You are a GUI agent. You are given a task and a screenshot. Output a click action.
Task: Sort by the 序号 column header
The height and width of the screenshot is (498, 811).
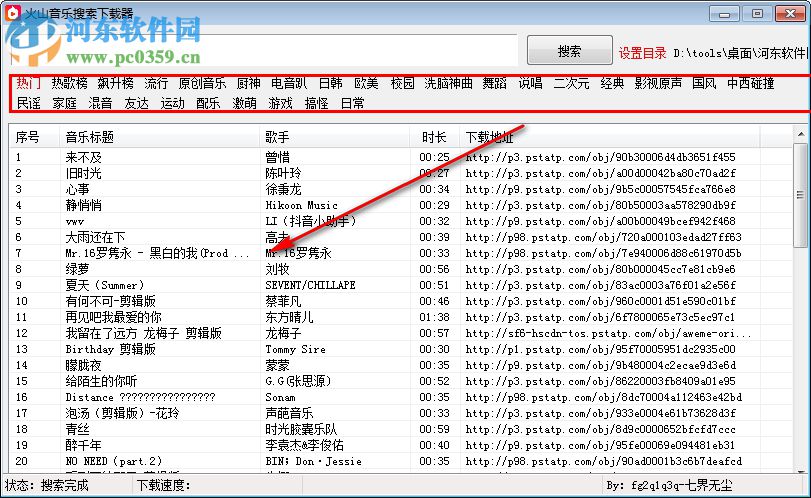[x=34, y=137]
